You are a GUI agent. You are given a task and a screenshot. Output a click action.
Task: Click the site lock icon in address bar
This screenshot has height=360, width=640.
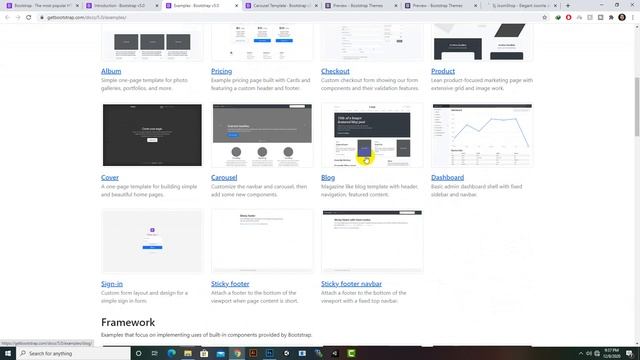pos(41,18)
